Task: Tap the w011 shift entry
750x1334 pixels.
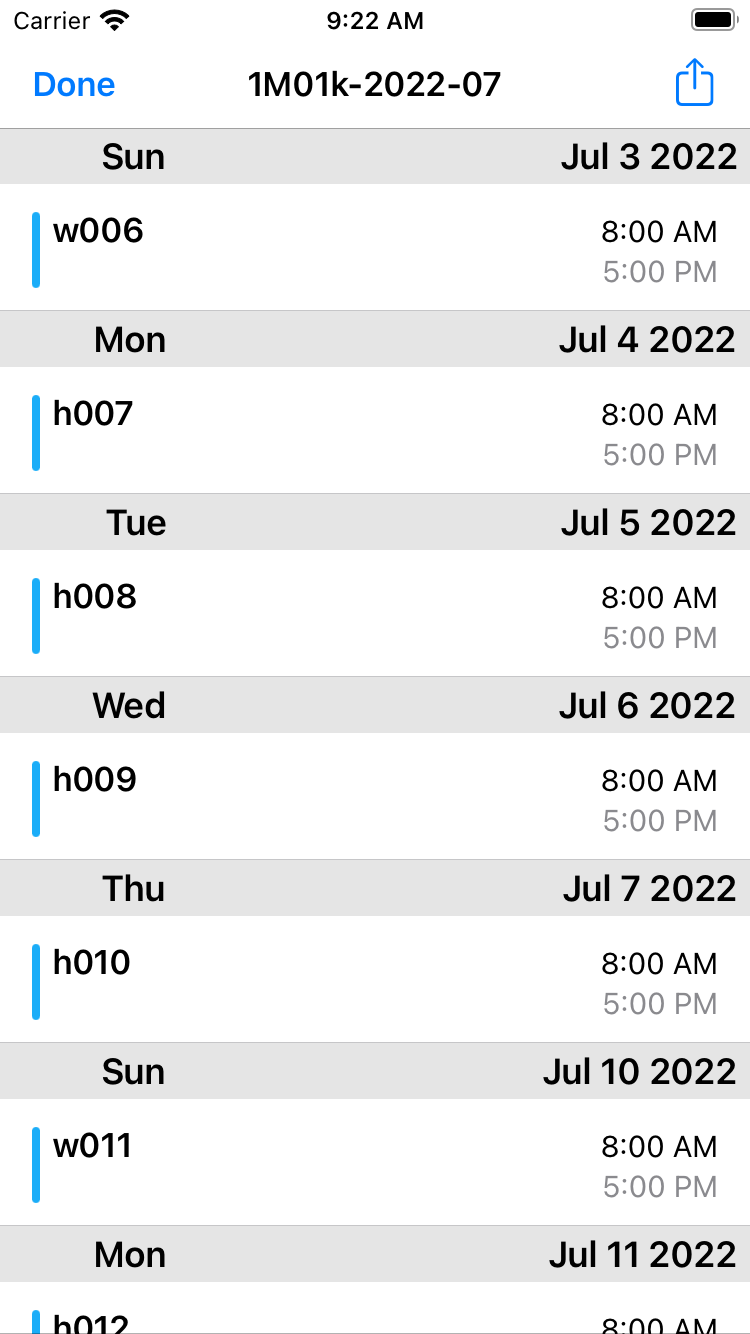Action: pyautogui.click(x=375, y=1164)
